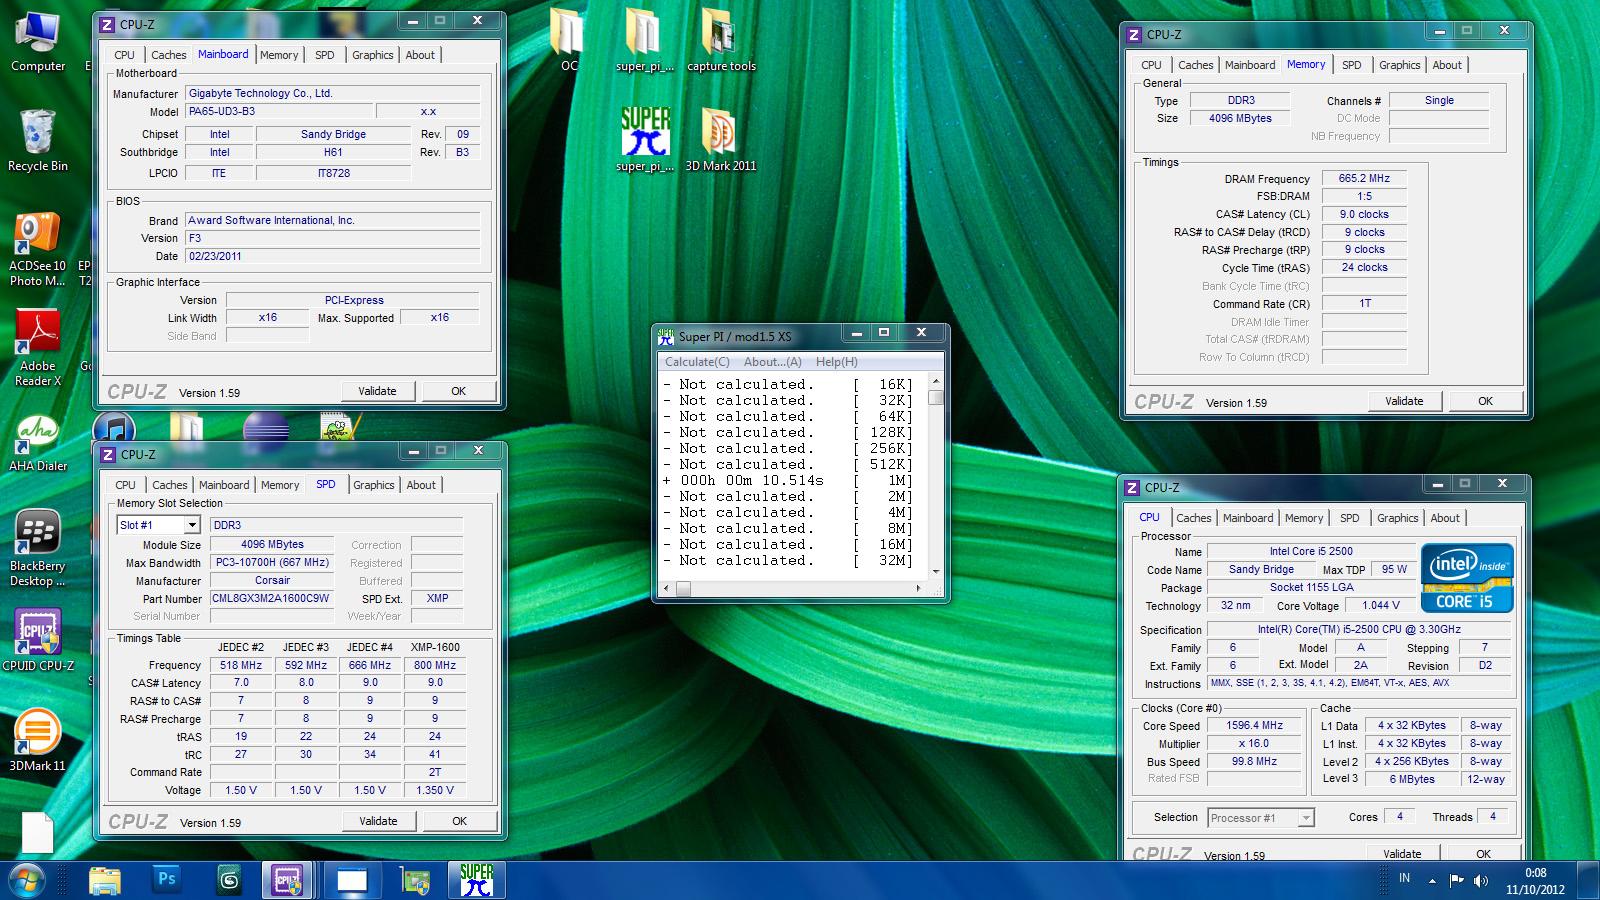This screenshot has height=900, width=1600.
Task: Select the BlackBerry Desktop shortcut
Action: click(x=38, y=548)
